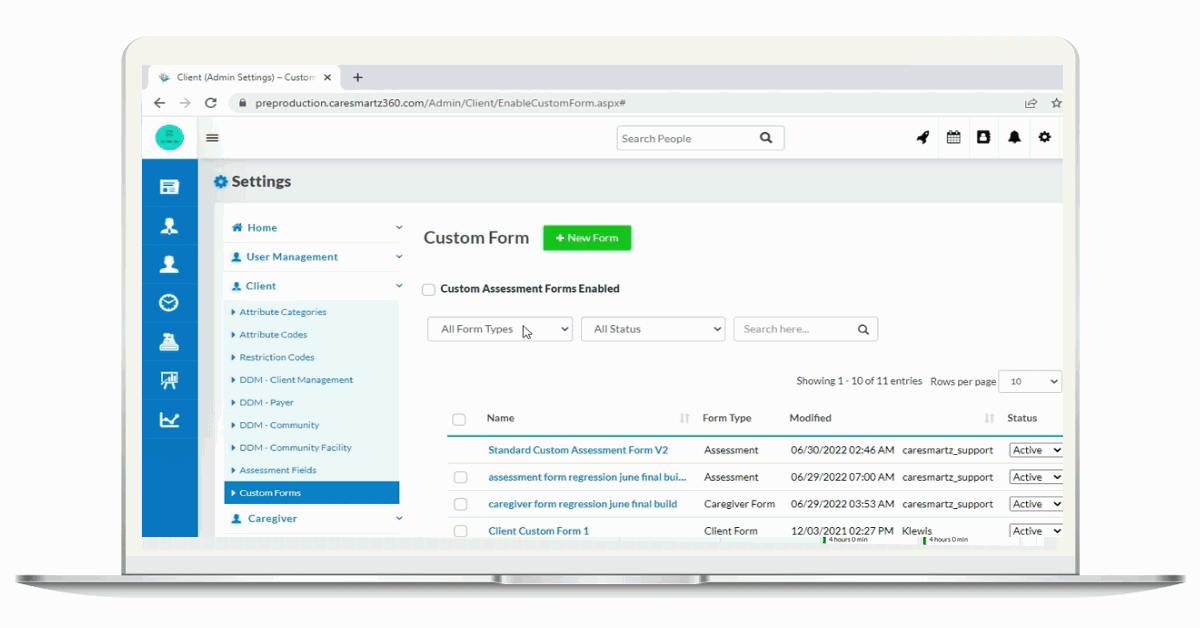The width and height of the screenshot is (1200, 628).
Task: Open the Standard Custom Assessment Form V2 link
Action: [579, 450]
